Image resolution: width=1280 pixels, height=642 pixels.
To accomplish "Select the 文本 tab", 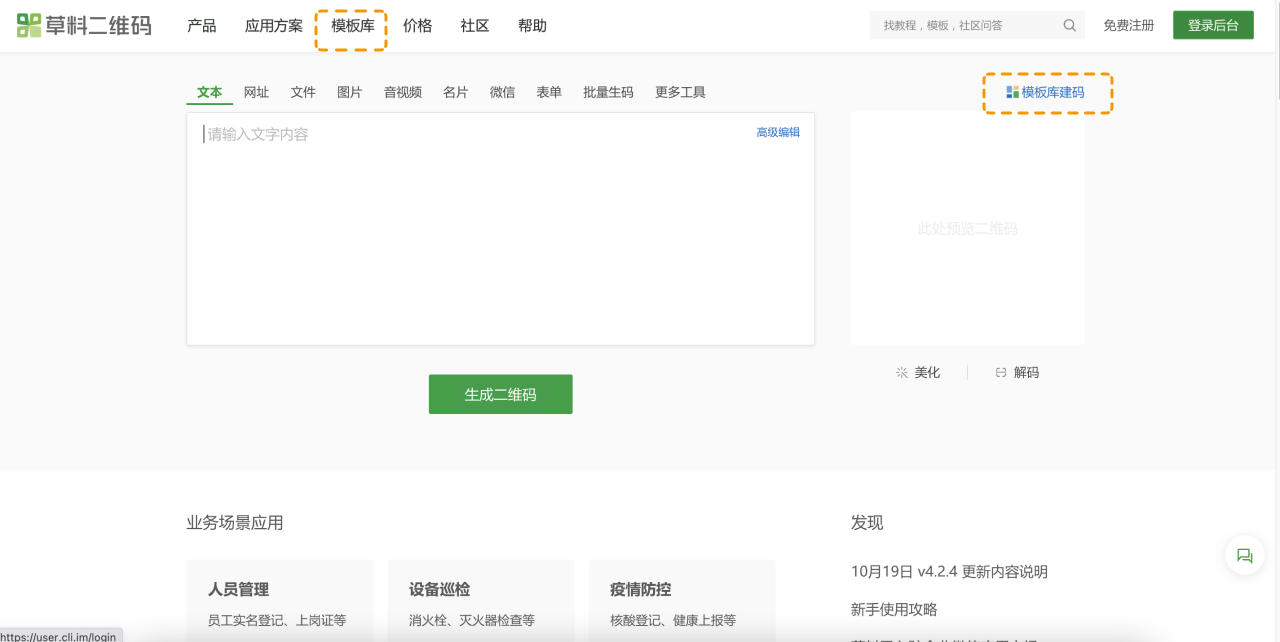I will (210, 92).
